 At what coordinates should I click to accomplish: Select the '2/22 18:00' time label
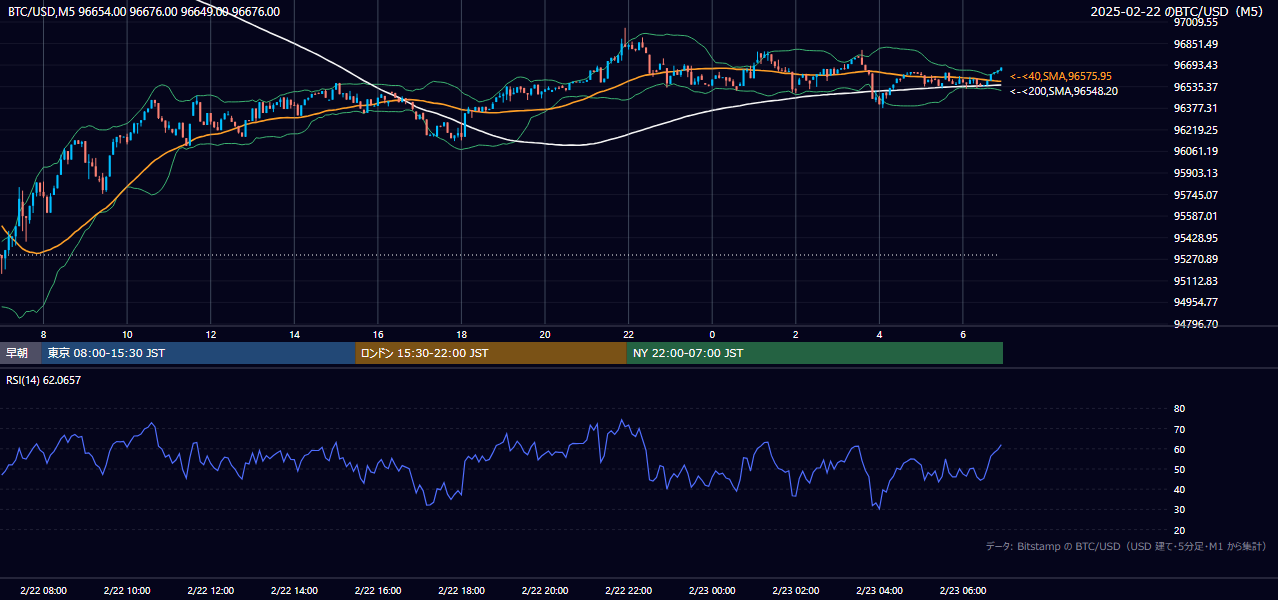(x=461, y=591)
